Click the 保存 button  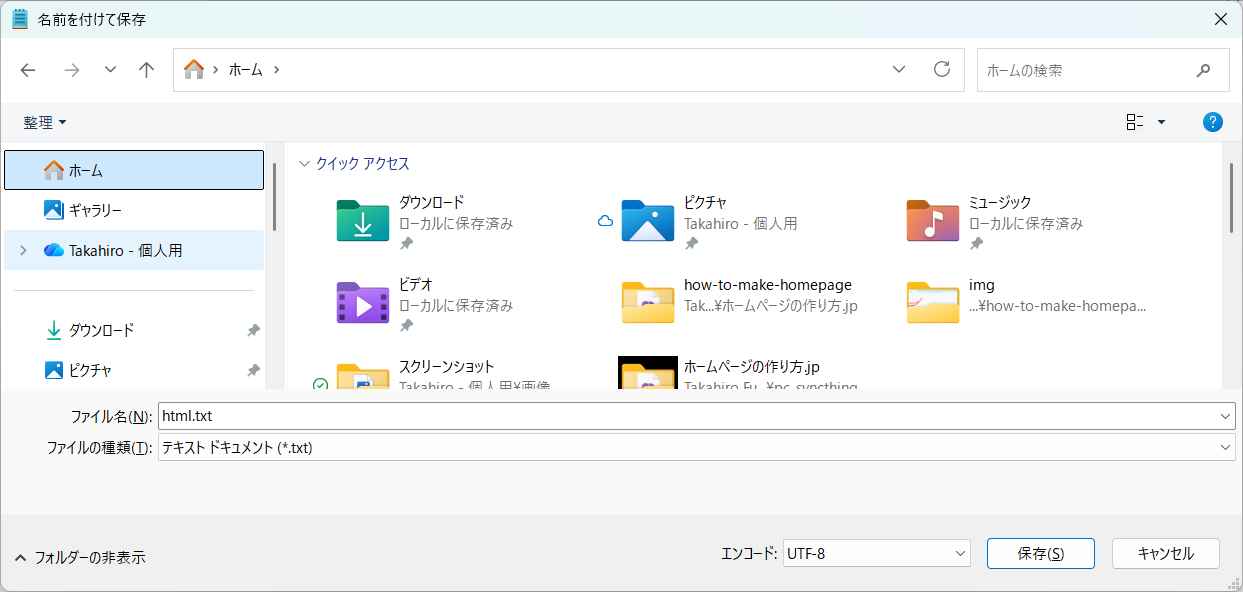[1040, 553]
